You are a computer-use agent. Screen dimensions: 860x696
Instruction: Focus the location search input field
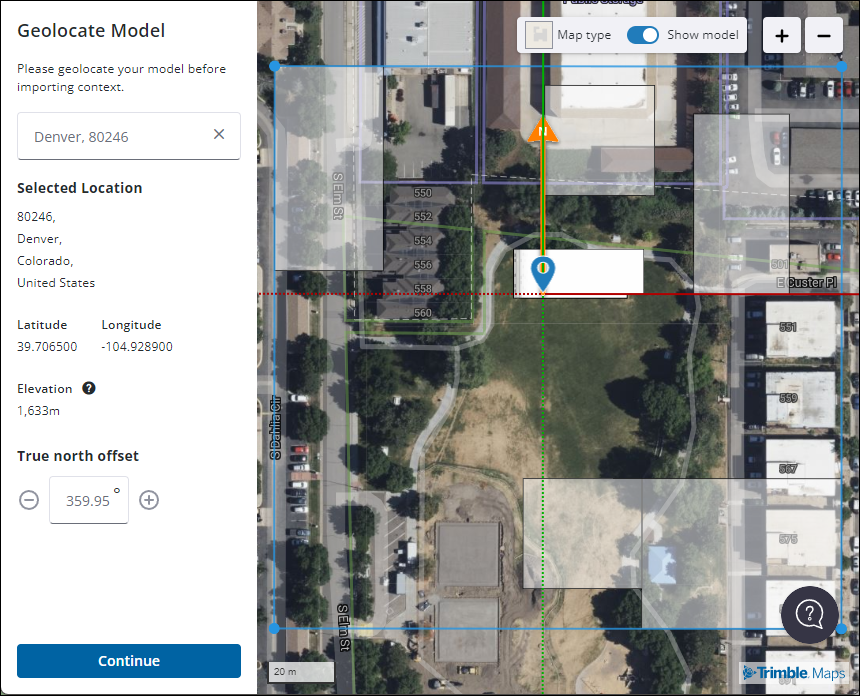pos(115,136)
